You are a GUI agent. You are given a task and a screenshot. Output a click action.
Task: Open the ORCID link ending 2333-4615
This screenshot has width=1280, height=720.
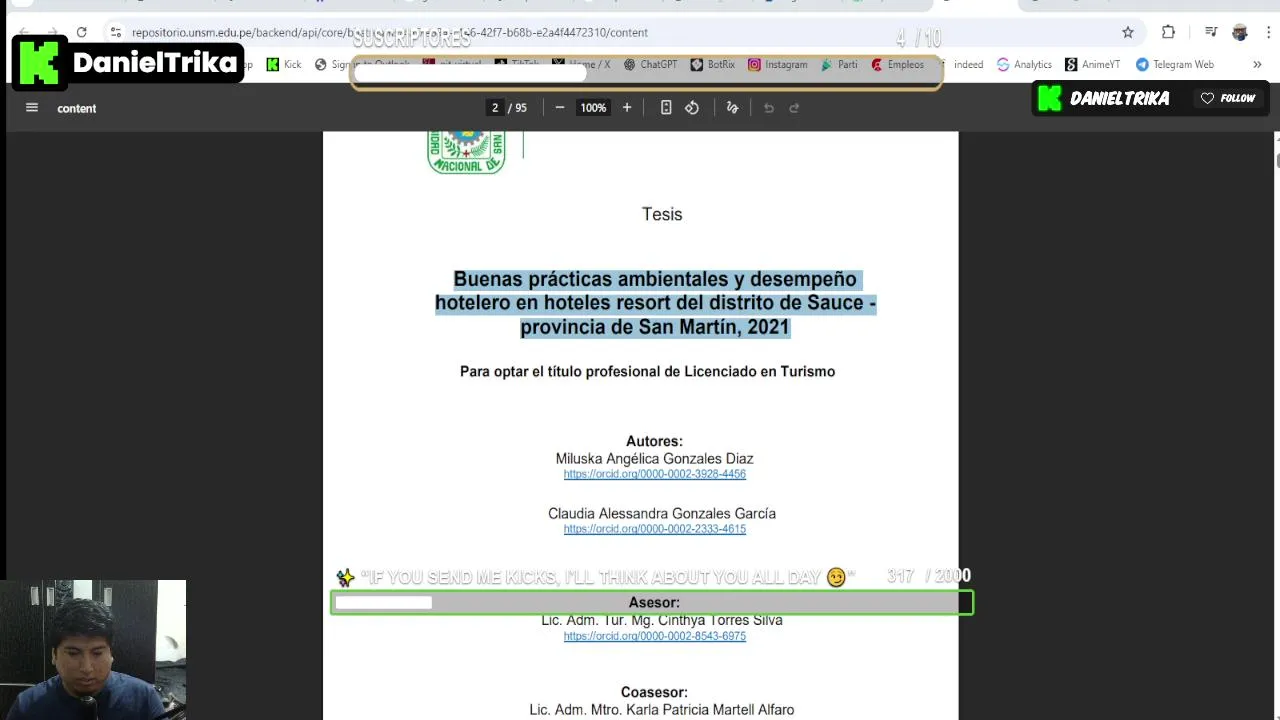[655, 529]
